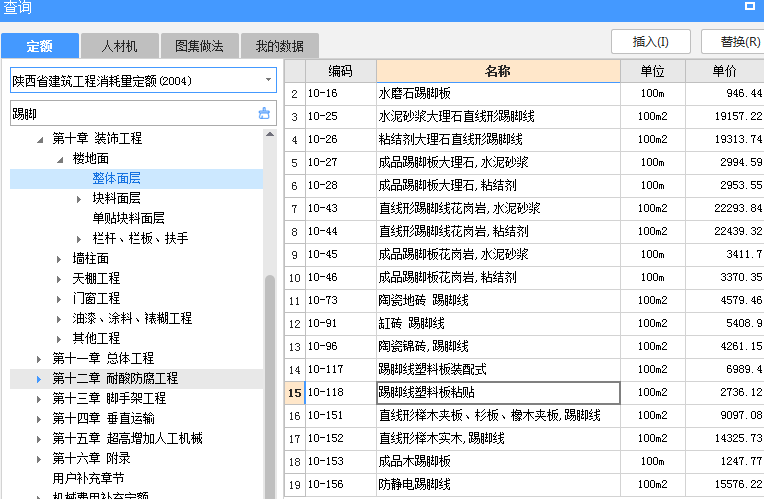Switch to the 定额 tab
The width and height of the screenshot is (764, 499).
tap(39, 46)
